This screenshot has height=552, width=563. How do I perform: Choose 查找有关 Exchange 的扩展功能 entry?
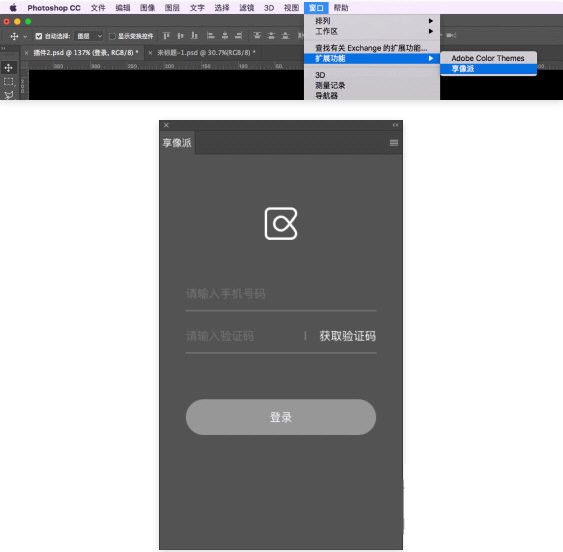pyautogui.click(x=372, y=48)
